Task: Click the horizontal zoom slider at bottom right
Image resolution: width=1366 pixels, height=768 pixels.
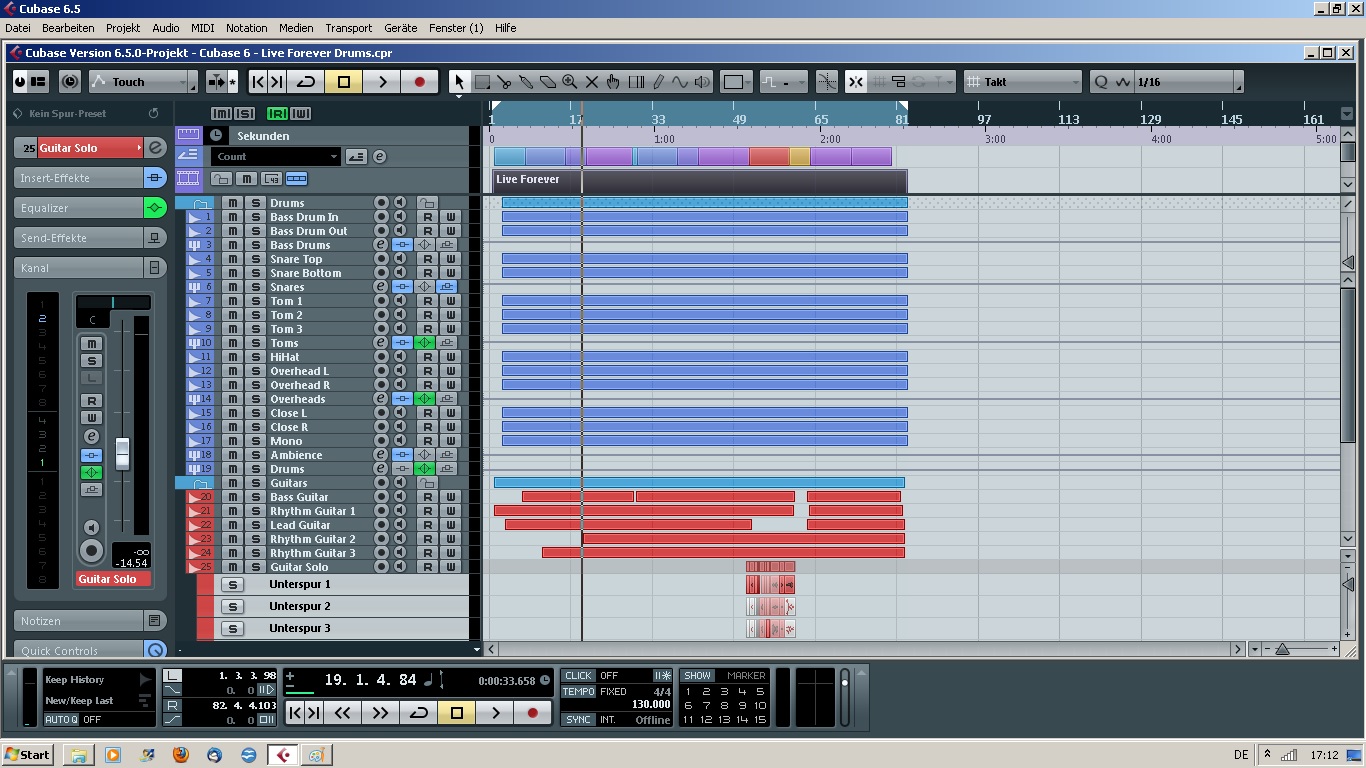Action: point(1282,649)
